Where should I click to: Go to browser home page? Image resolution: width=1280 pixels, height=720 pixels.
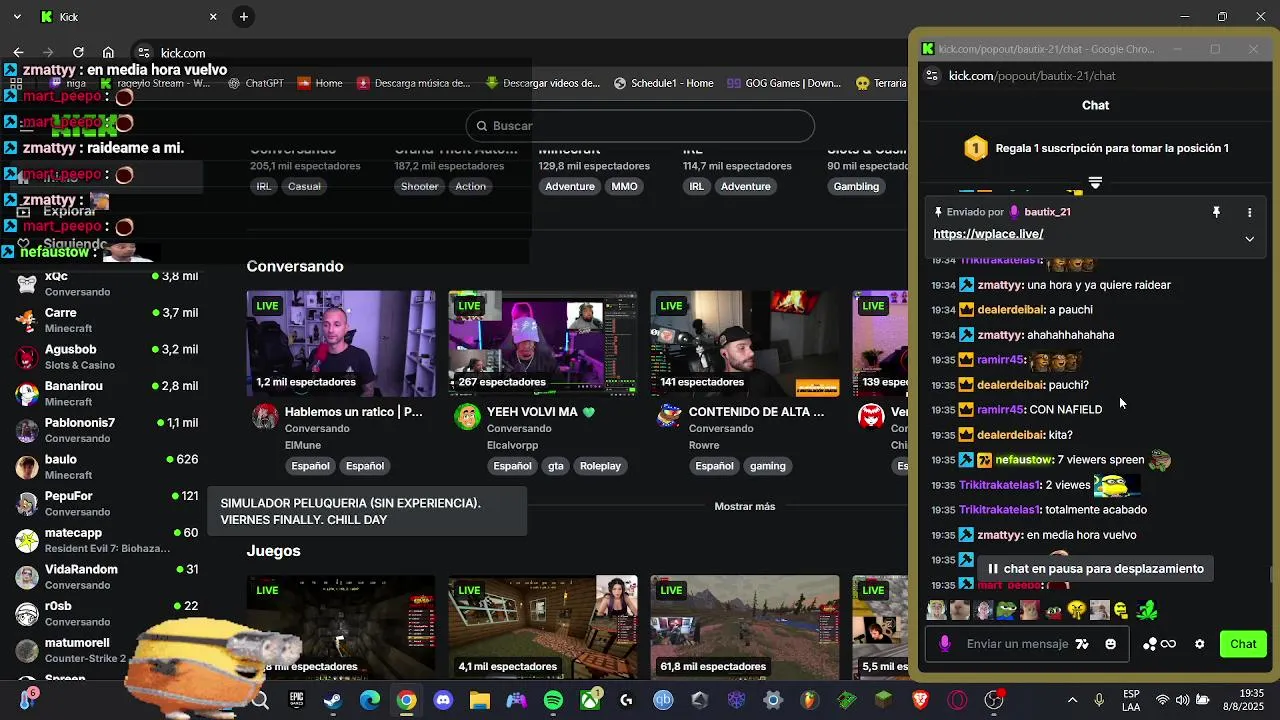(x=108, y=53)
